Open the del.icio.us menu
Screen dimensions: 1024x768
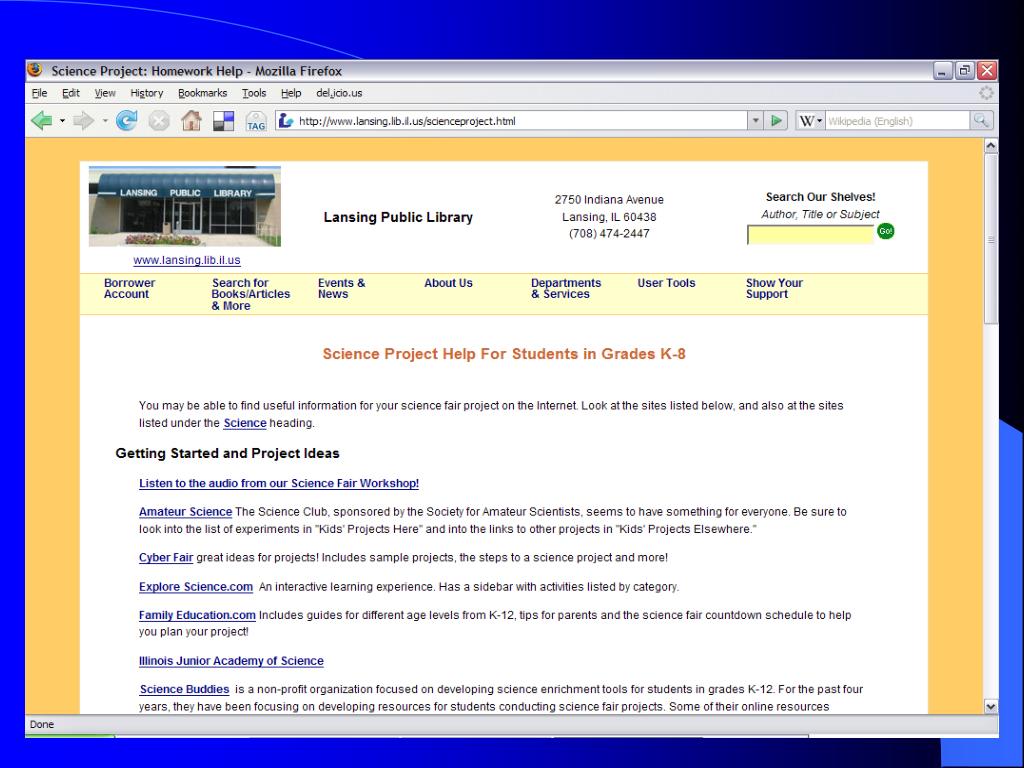339,93
